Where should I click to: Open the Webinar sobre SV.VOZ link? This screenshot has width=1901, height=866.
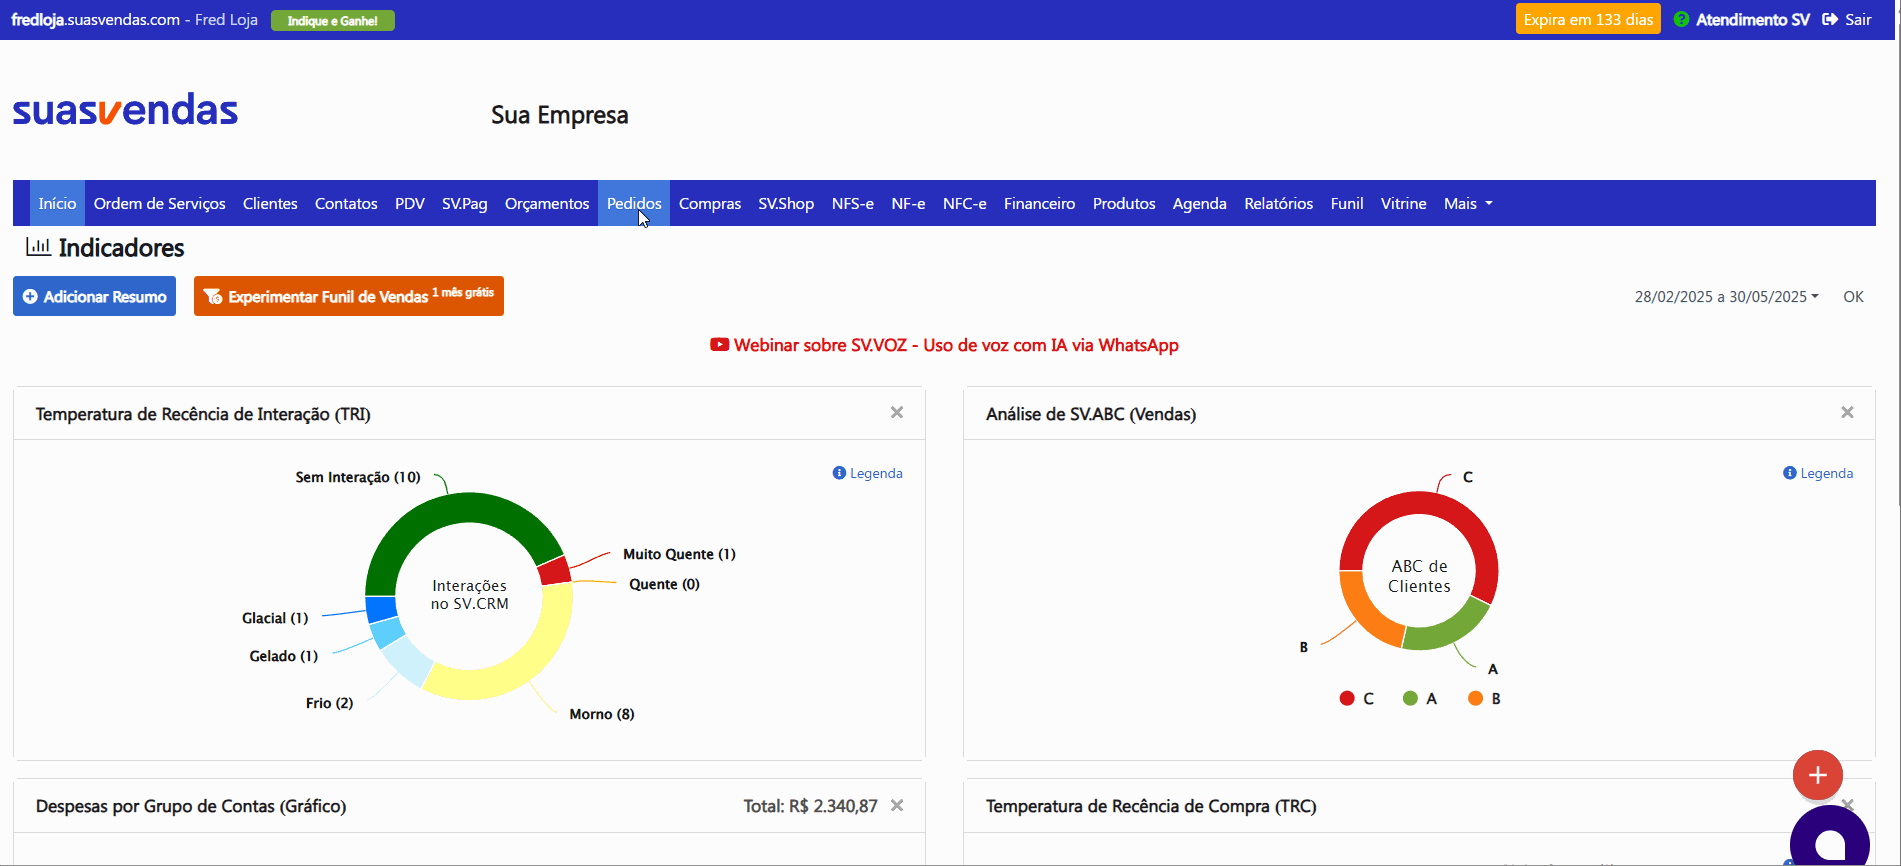[956, 345]
